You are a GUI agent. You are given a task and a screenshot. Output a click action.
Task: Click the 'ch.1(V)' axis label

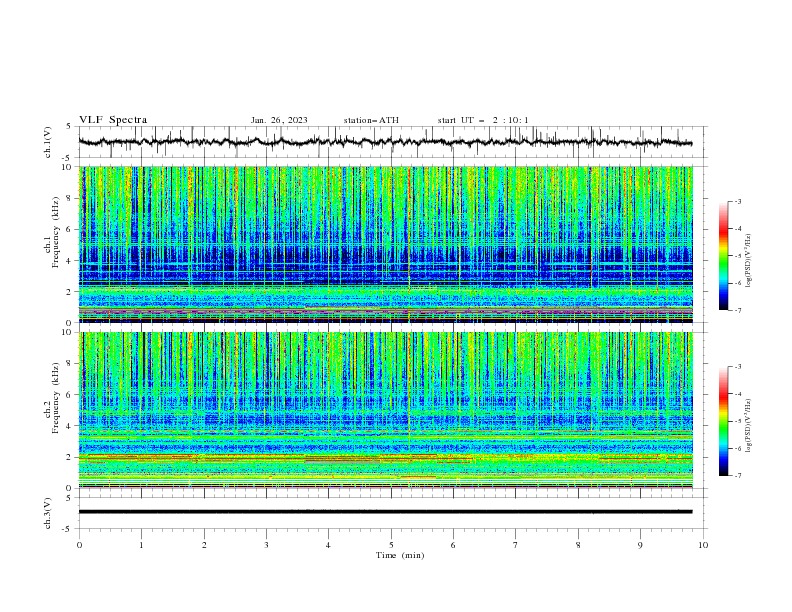pos(48,142)
